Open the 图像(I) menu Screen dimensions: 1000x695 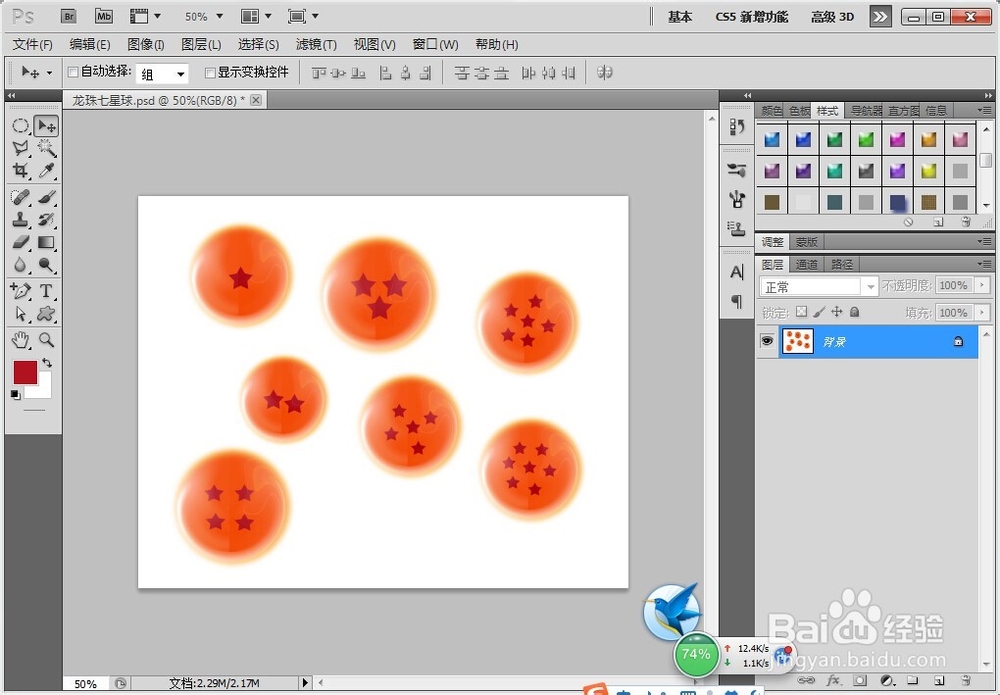145,45
